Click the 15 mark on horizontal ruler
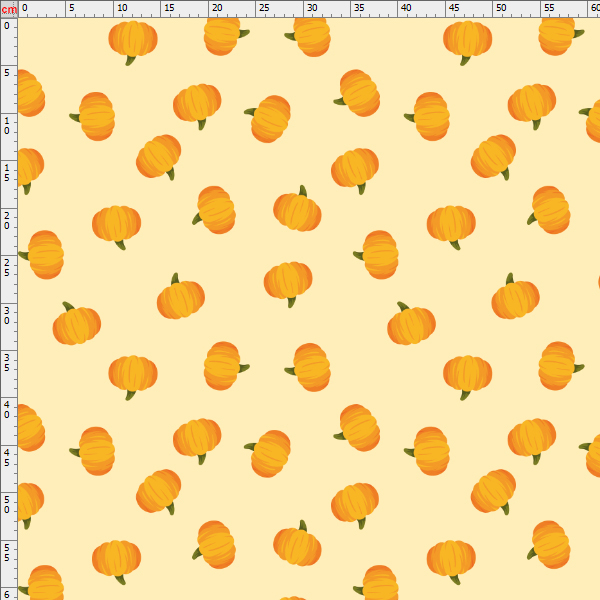 (170, 8)
